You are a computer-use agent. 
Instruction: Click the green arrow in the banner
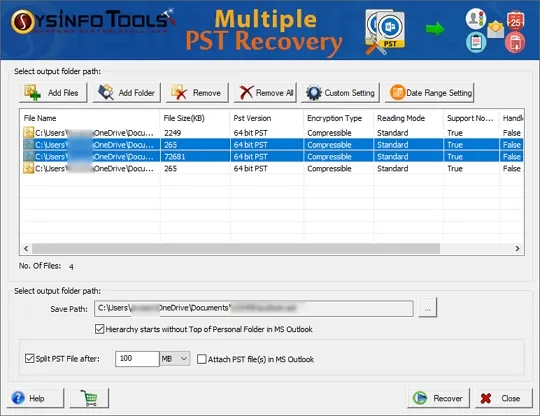(x=435, y=29)
